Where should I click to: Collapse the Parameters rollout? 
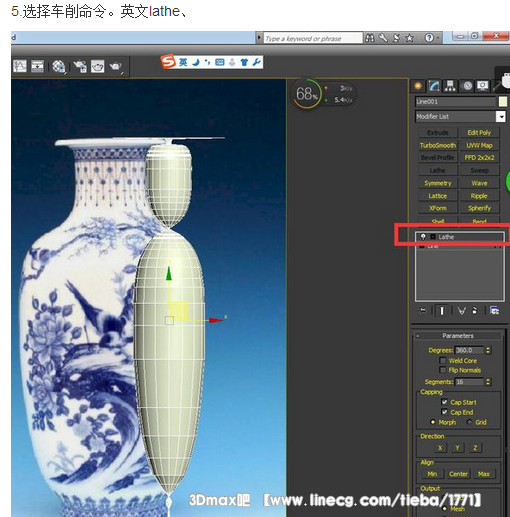pos(458,336)
